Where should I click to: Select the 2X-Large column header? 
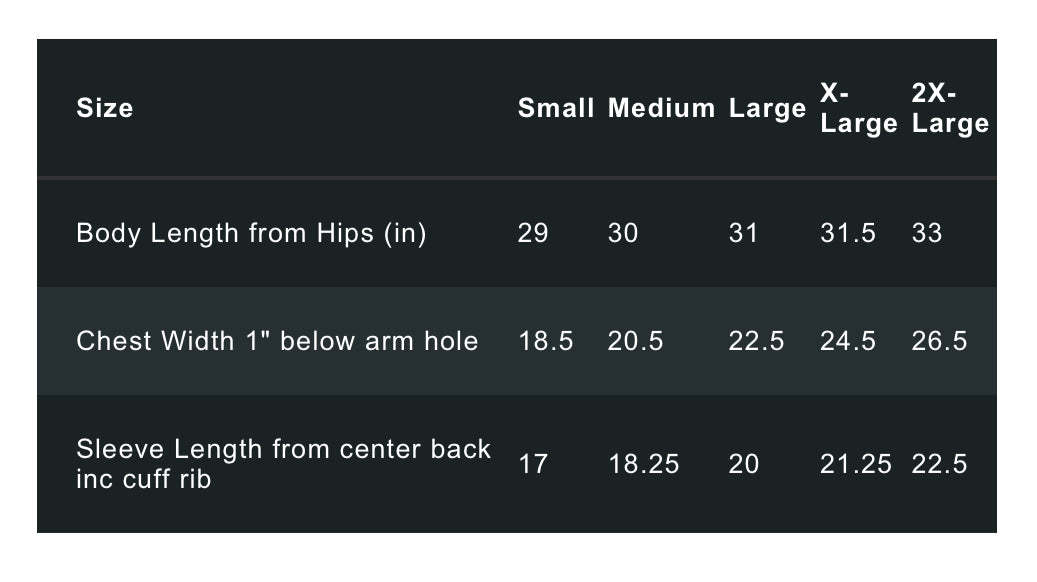pos(950,108)
